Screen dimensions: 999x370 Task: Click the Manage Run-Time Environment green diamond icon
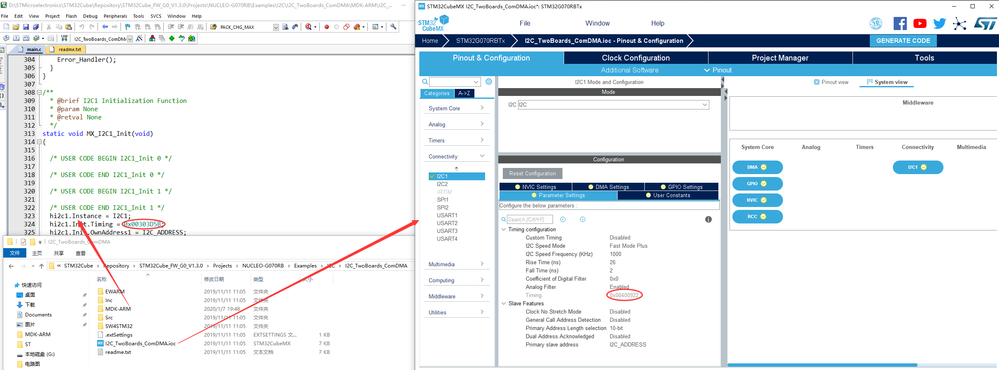pyautogui.click(x=171, y=38)
